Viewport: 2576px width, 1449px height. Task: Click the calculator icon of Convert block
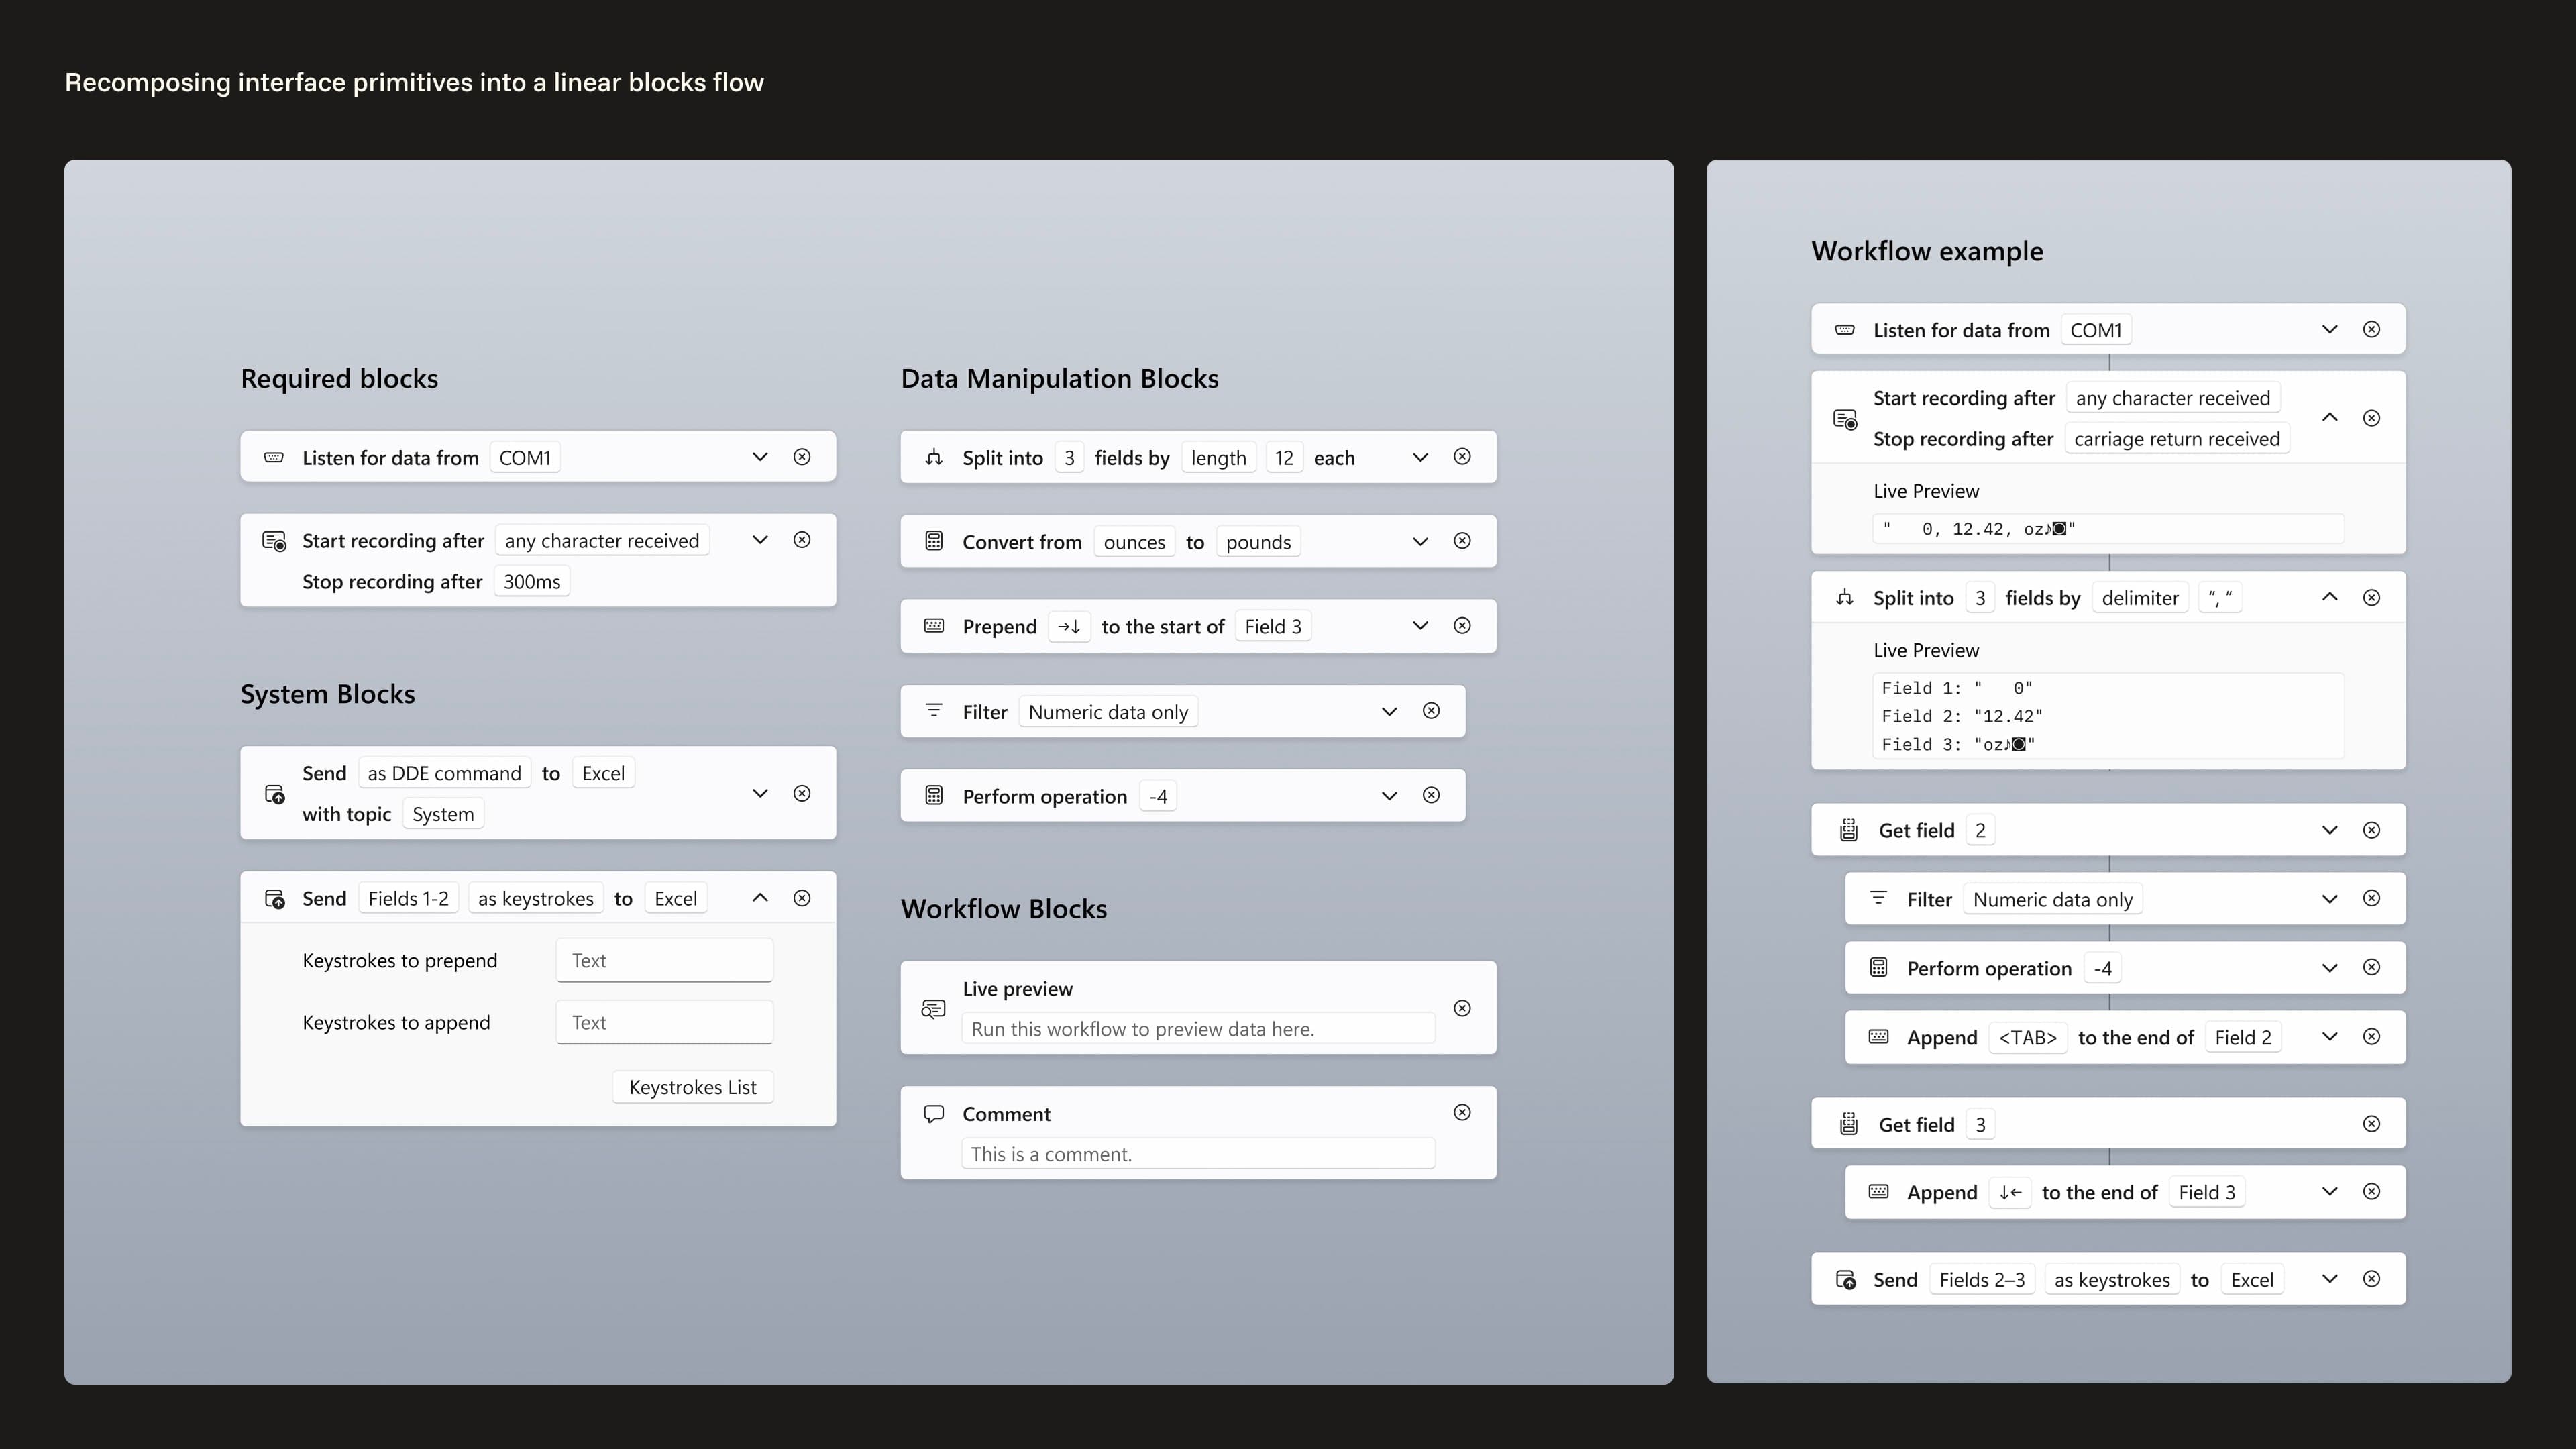934,541
